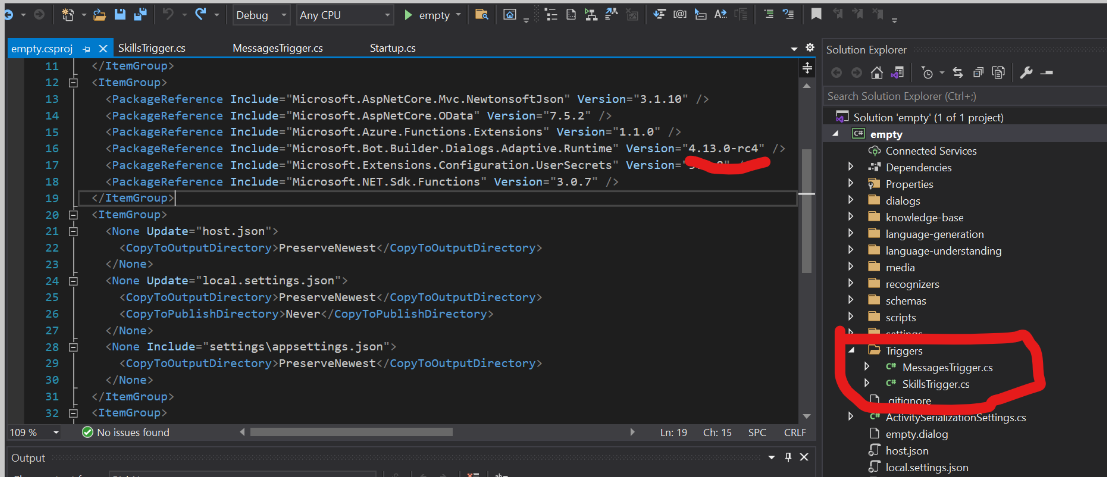Click the Redo arrow icon
Screen dimensions: 1107x477
tap(200, 14)
